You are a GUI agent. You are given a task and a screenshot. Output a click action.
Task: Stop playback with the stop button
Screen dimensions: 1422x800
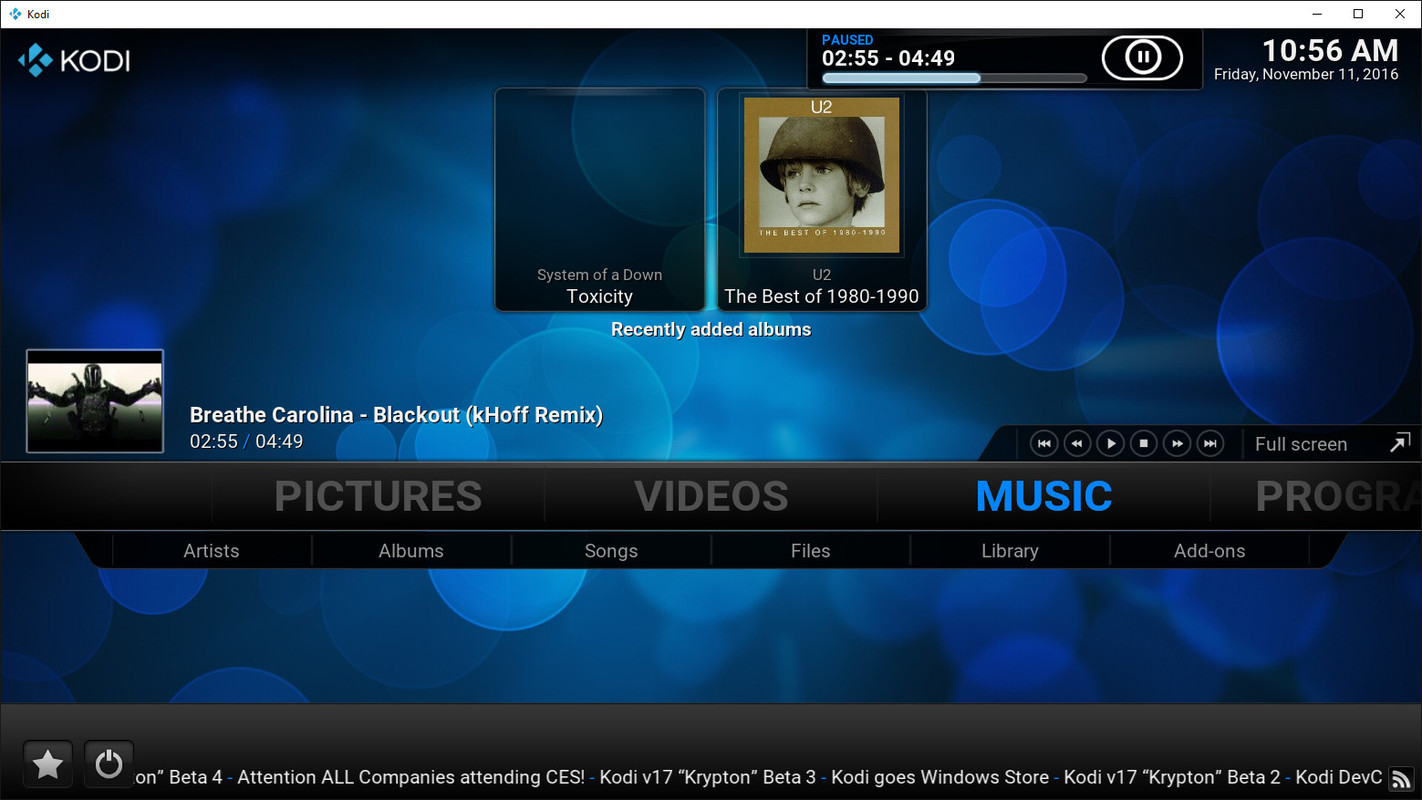click(x=1143, y=444)
